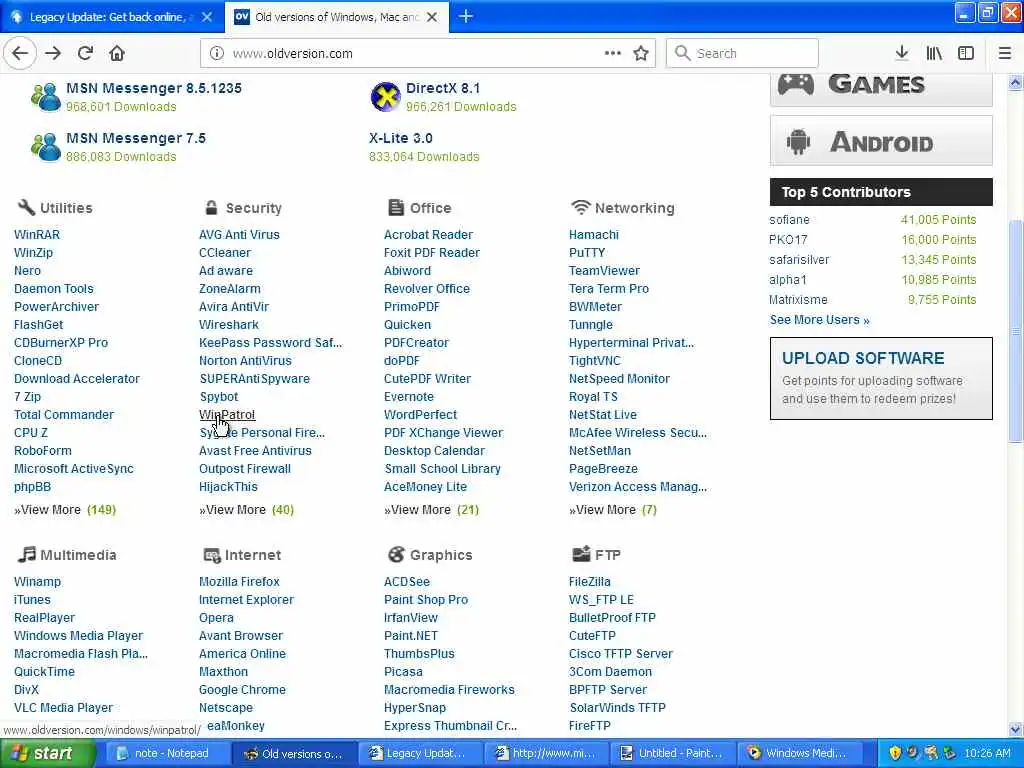Click the DirectX 8.1 icon
1024x768 pixels.
[385, 97]
